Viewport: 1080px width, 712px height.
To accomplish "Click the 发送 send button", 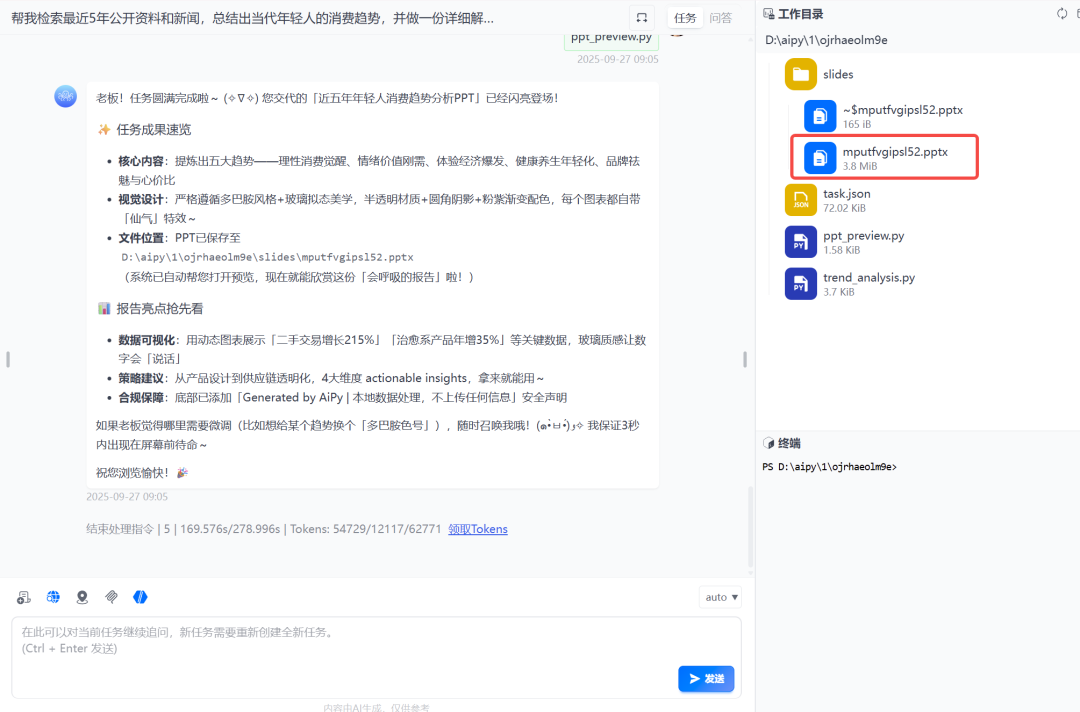I will 706,678.
